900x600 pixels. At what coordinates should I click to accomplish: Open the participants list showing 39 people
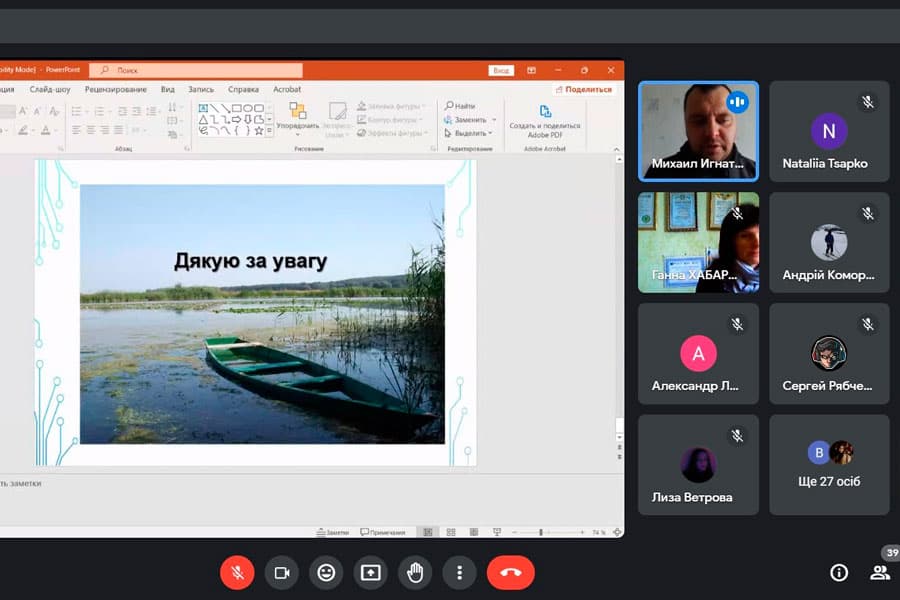880,572
